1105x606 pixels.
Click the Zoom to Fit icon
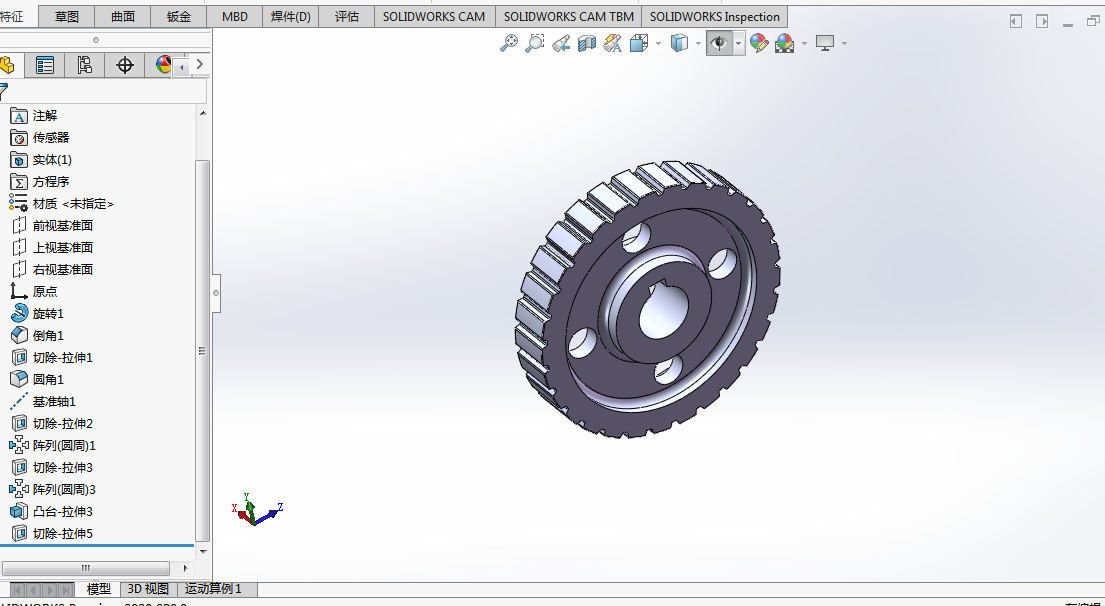pos(508,44)
